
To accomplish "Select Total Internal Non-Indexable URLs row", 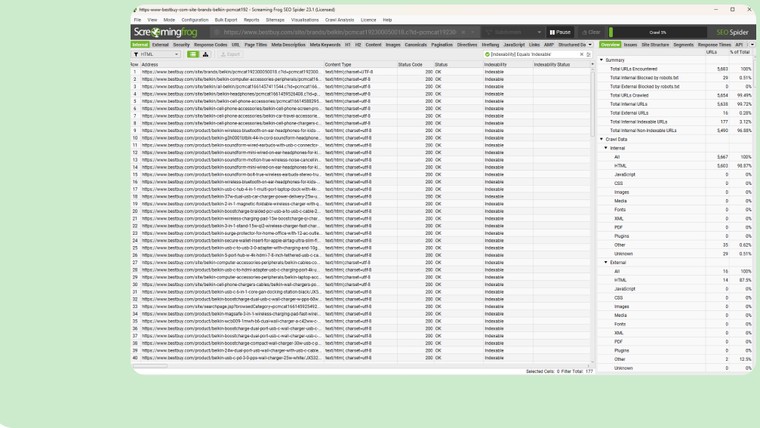I will (x=676, y=130).
